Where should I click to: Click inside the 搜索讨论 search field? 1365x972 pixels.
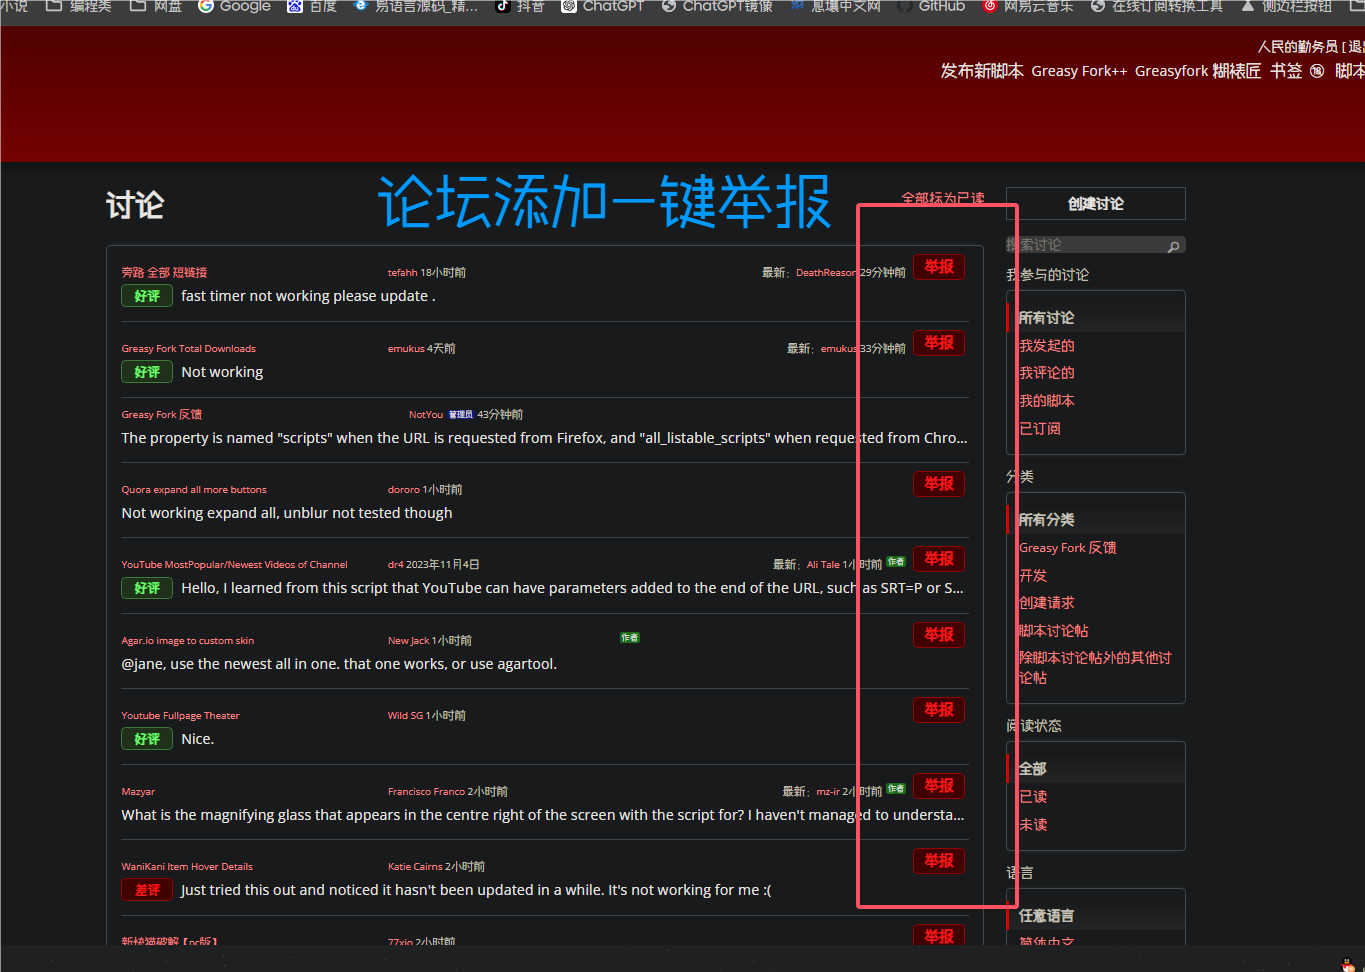(x=1080, y=245)
